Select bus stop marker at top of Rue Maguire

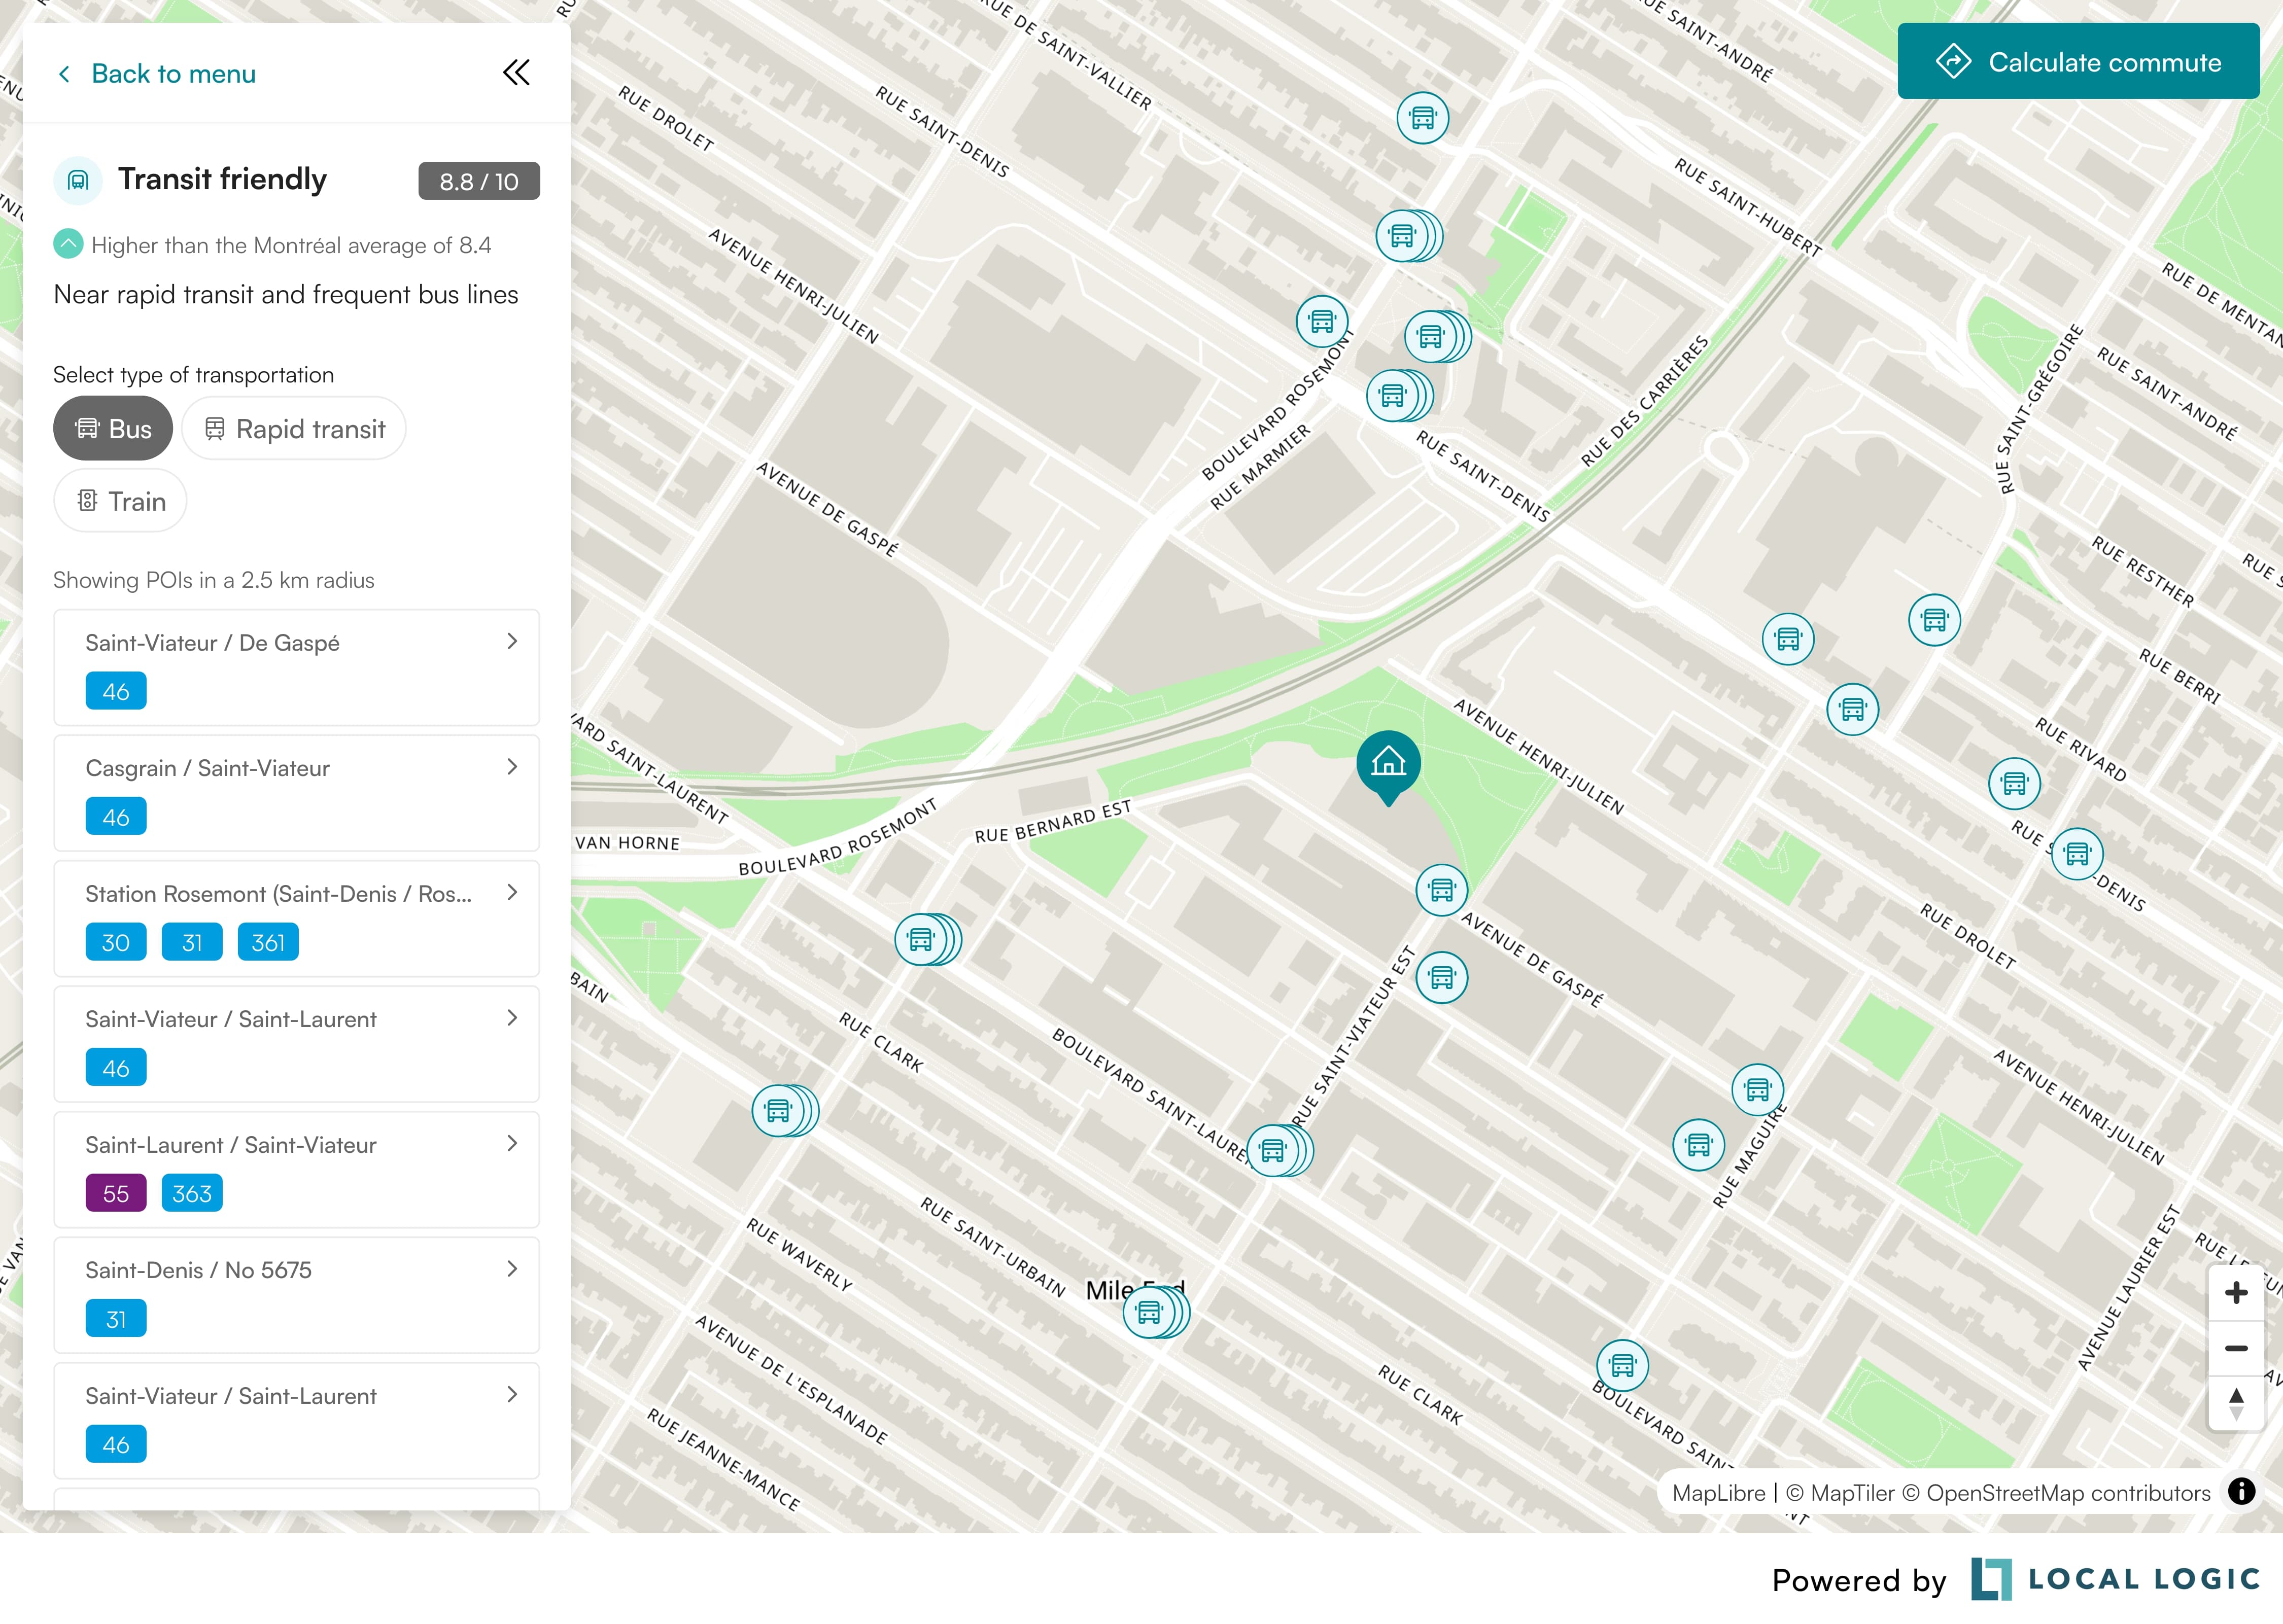tap(1757, 1089)
